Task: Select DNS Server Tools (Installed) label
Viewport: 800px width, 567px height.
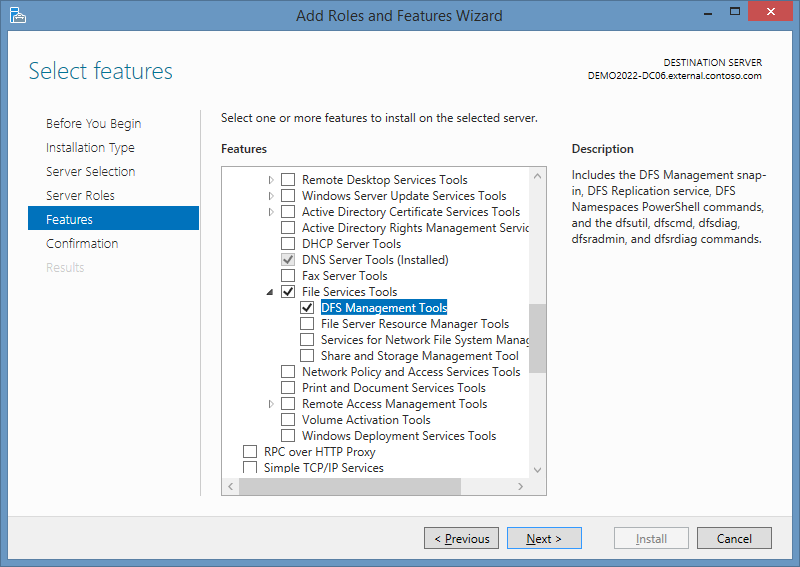Action: (x=375, y=260)
